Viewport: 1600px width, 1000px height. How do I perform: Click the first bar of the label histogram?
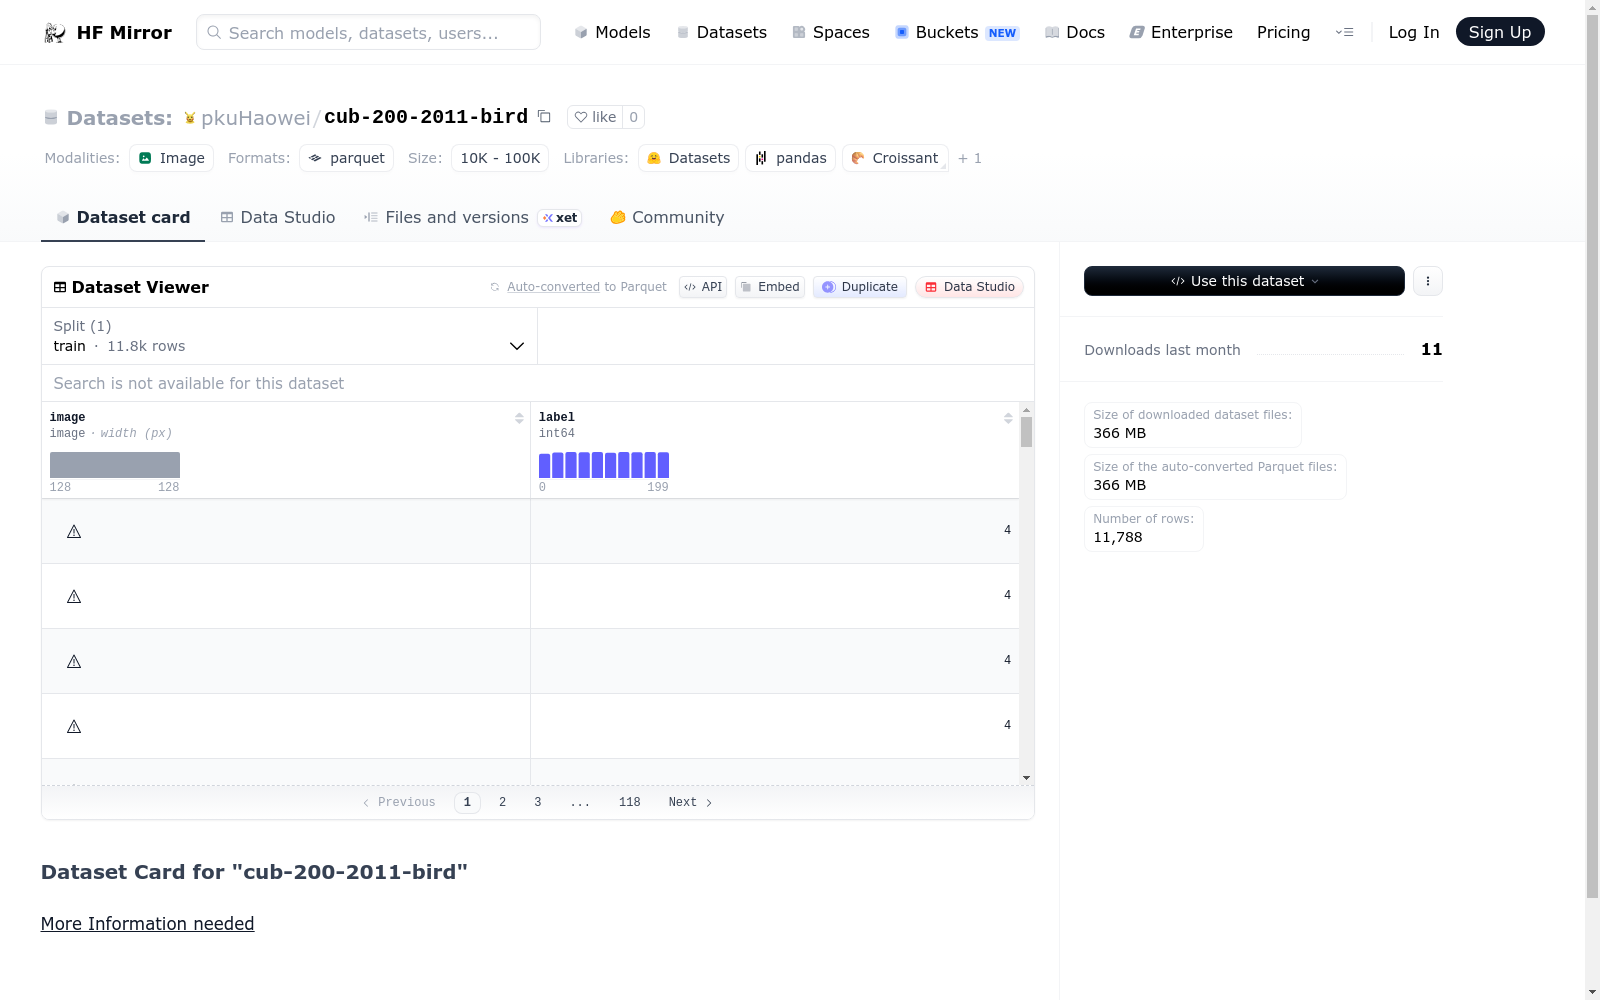point(545,465)
